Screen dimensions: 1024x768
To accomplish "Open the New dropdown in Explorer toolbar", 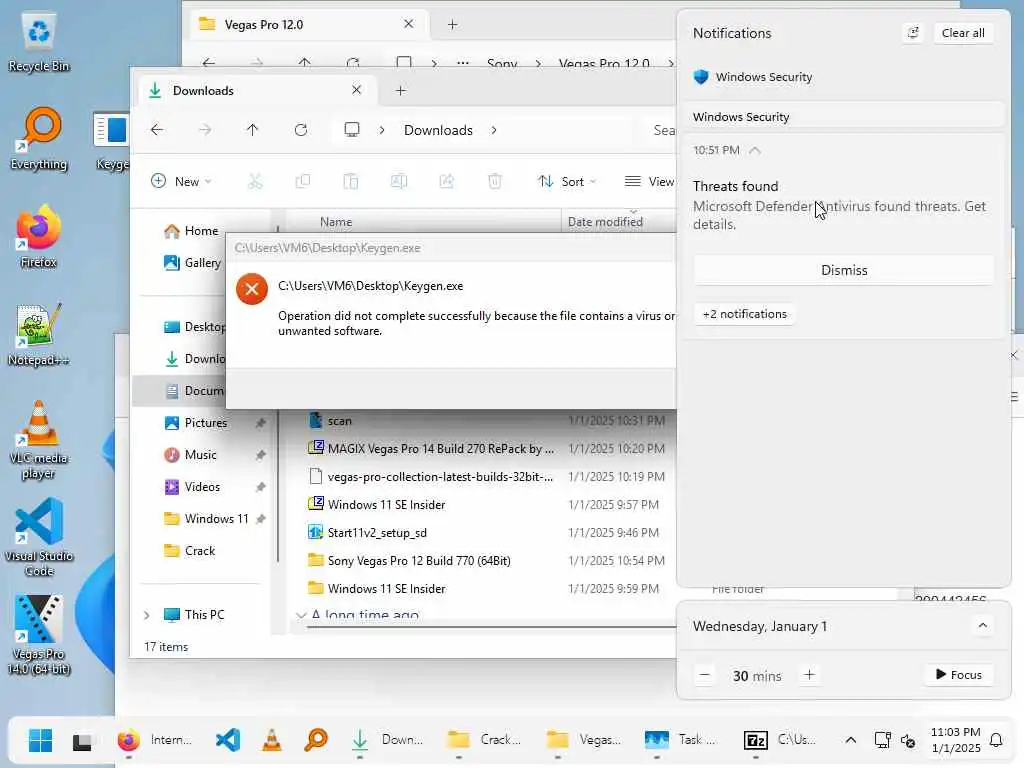I will click(x=181, y=181).
